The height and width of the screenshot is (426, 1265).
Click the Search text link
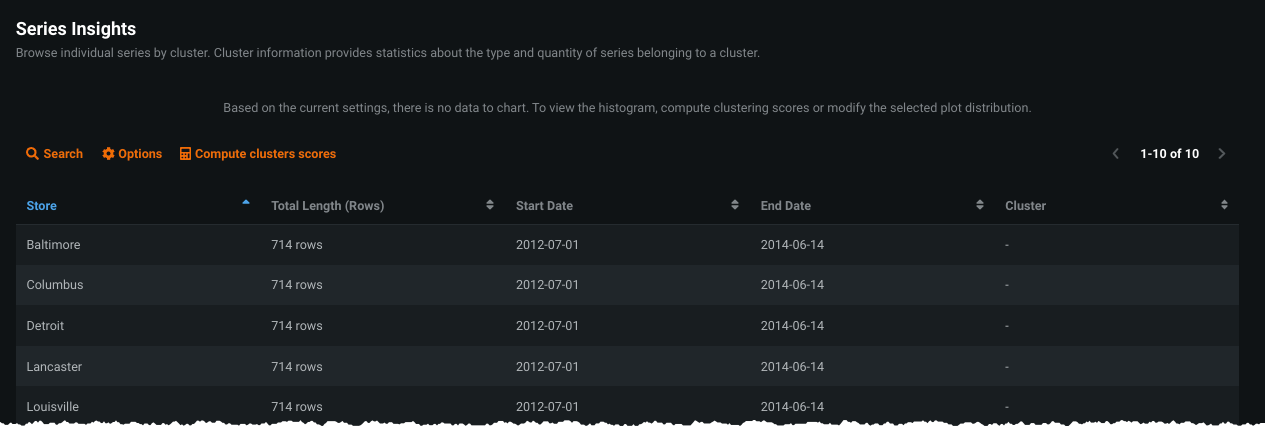[x=63, y=154]
